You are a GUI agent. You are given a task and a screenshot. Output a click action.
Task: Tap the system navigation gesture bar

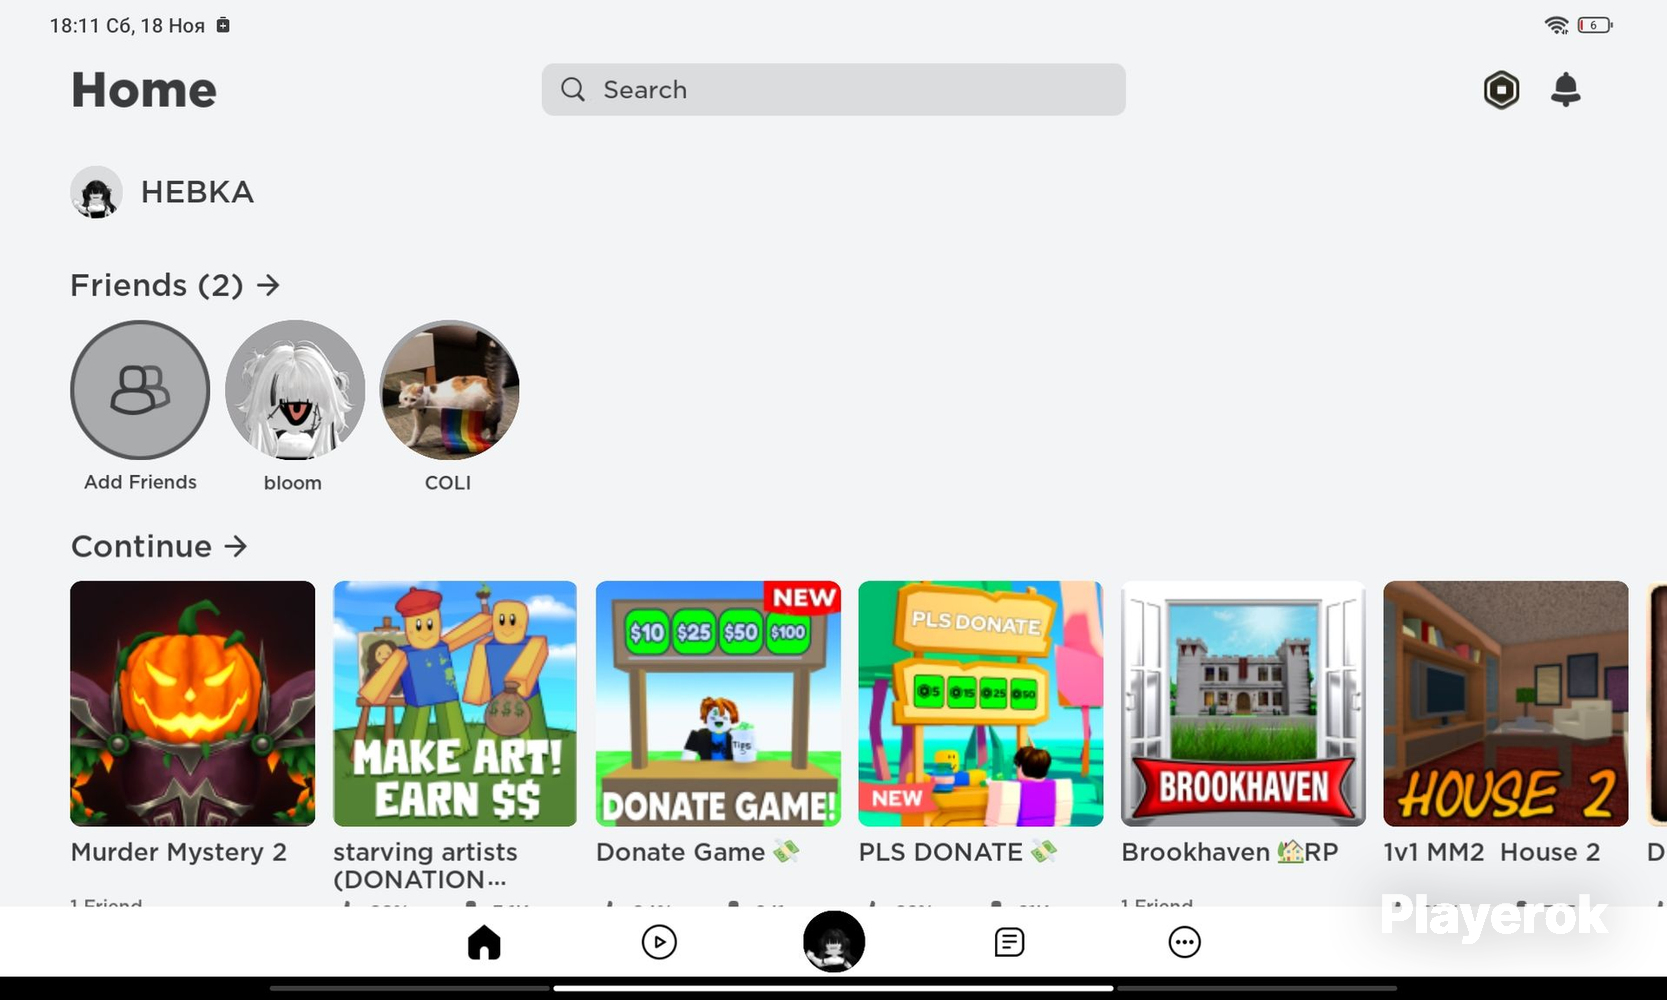coord(833,988)
